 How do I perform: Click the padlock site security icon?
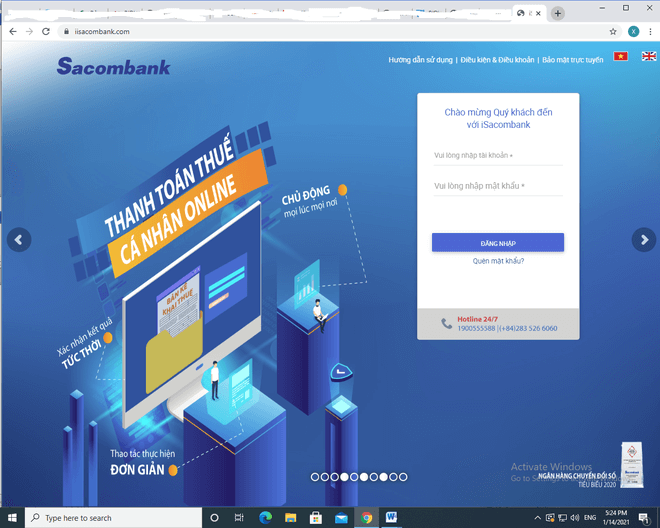[x=66, y=32]
